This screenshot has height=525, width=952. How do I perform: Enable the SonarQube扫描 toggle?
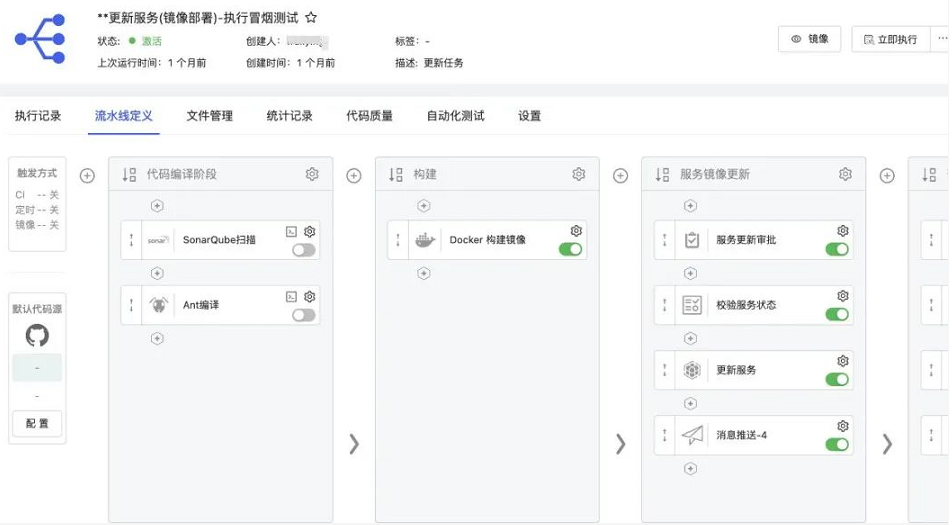(x=303, y=250)
